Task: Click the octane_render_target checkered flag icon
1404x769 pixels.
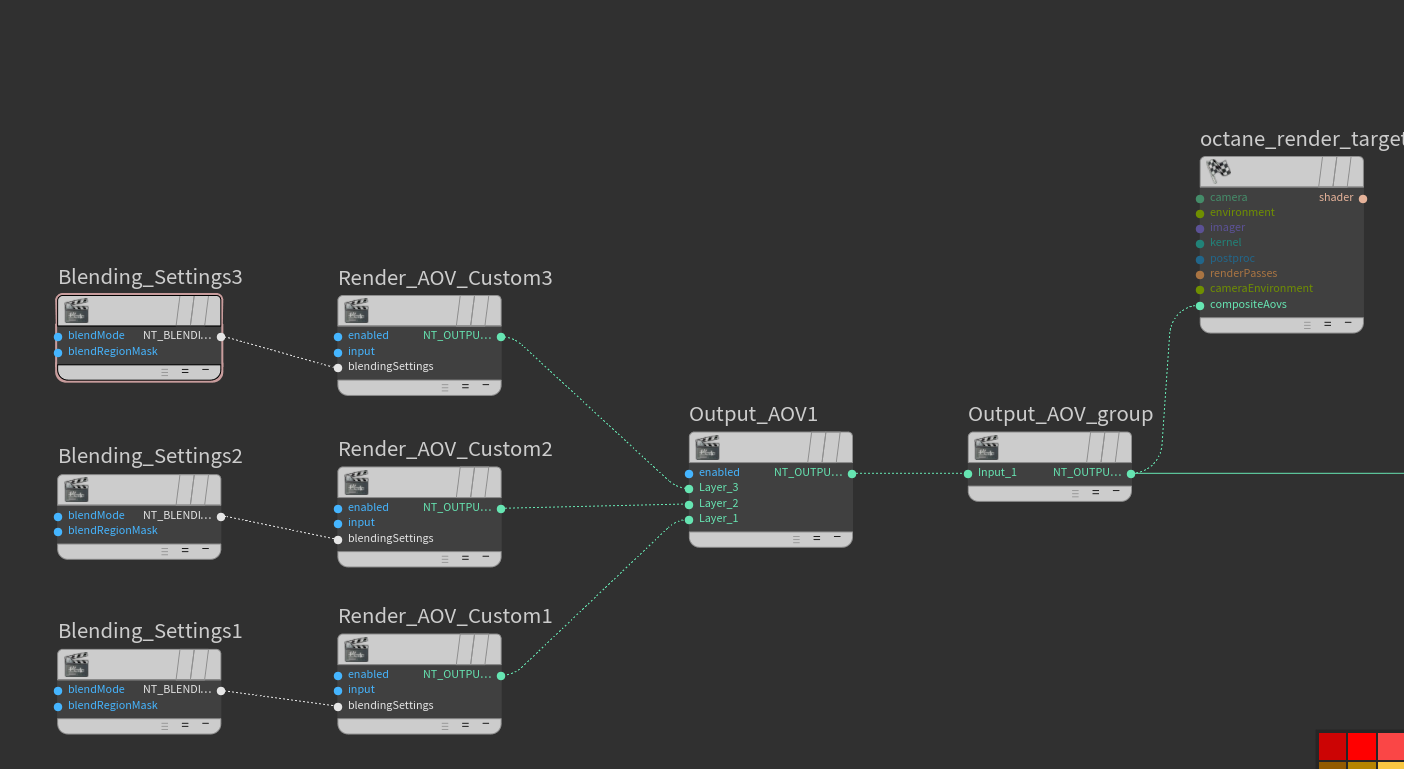Action: click(1218, 171)
